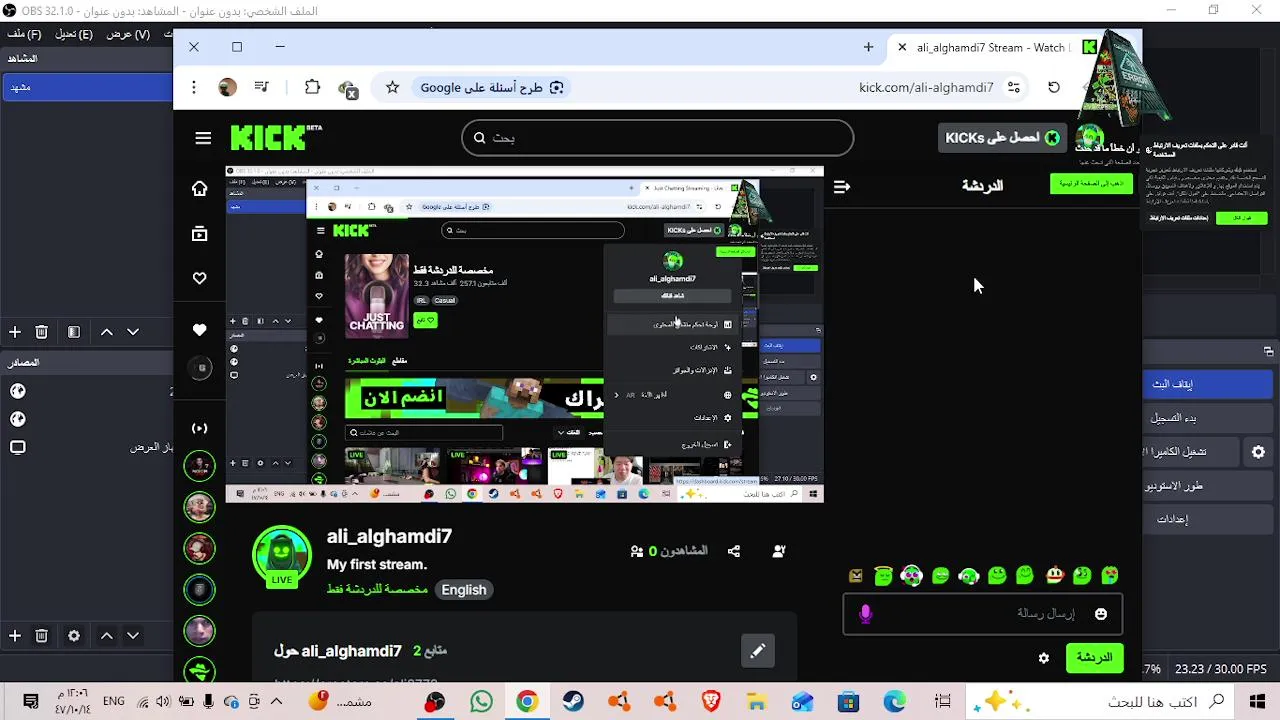This screenshot has width=1280, height=720.
Task: Insert the heart-eyes green emote
Action: pos(1110,575)
